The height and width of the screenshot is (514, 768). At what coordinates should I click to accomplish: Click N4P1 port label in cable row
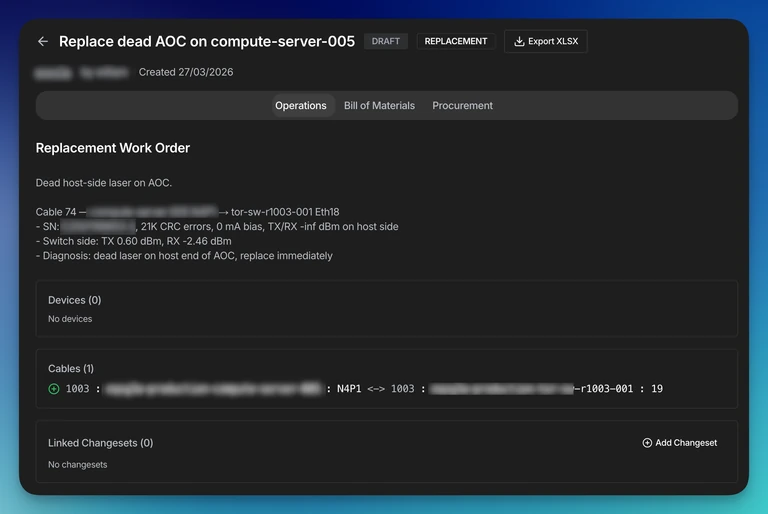pos(349,389)
